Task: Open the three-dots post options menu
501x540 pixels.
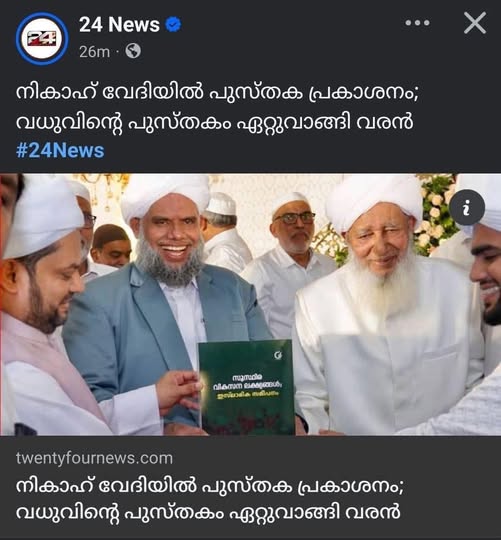Action: point(417,23)
